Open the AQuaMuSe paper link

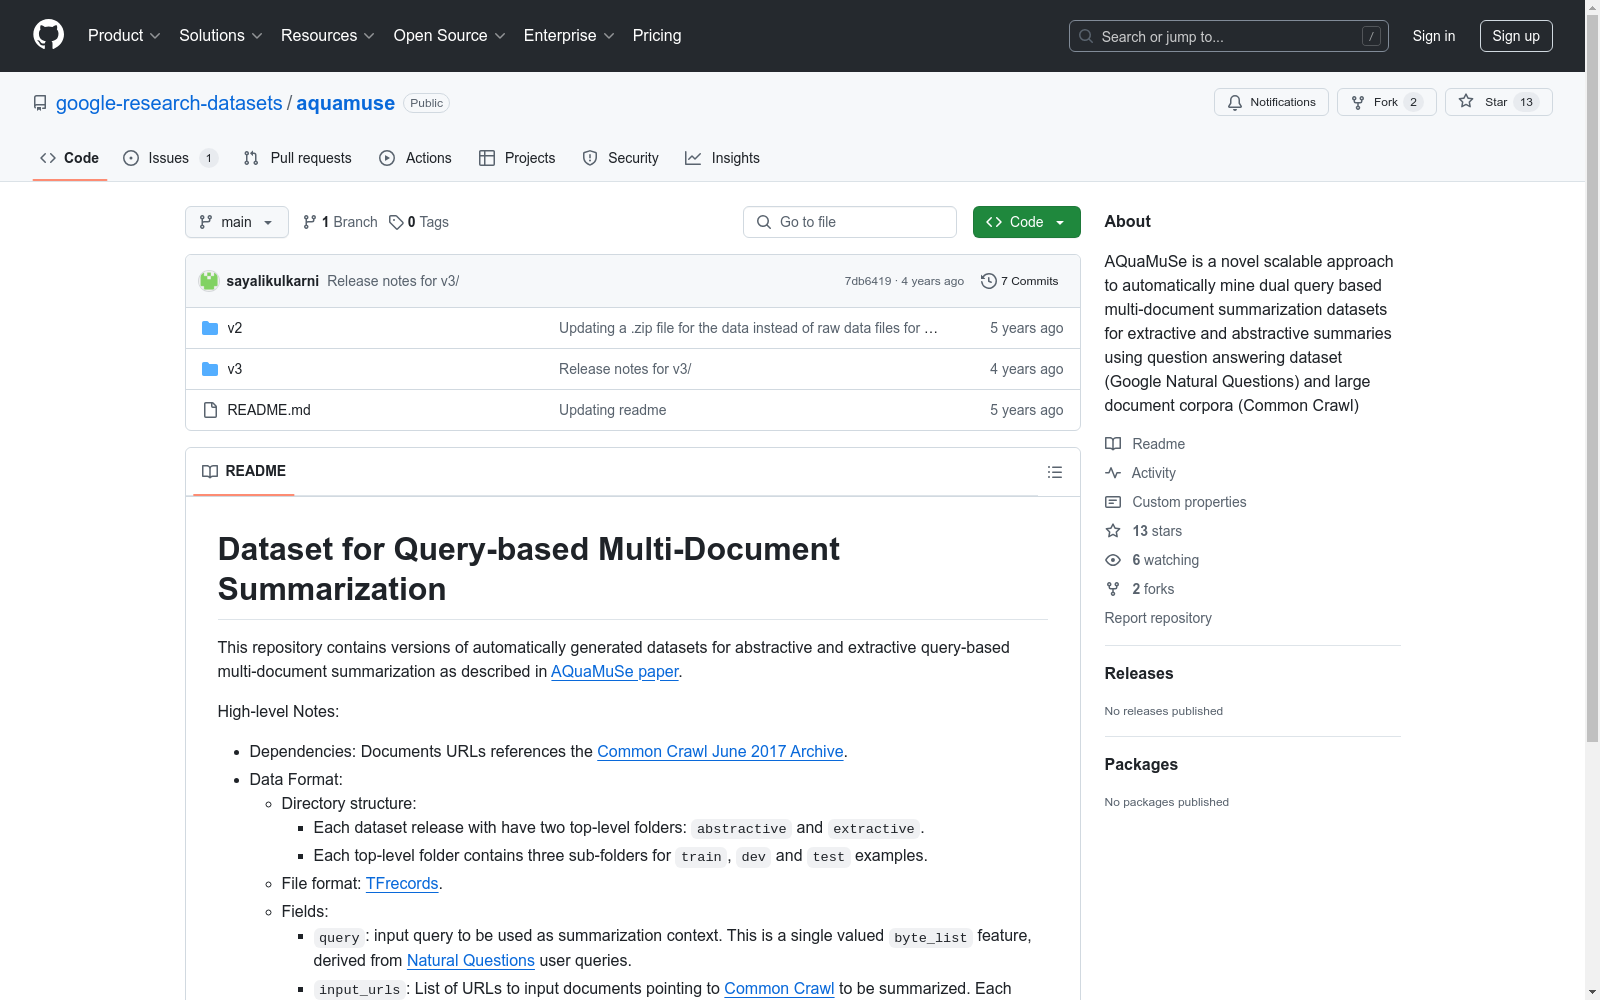615,671
